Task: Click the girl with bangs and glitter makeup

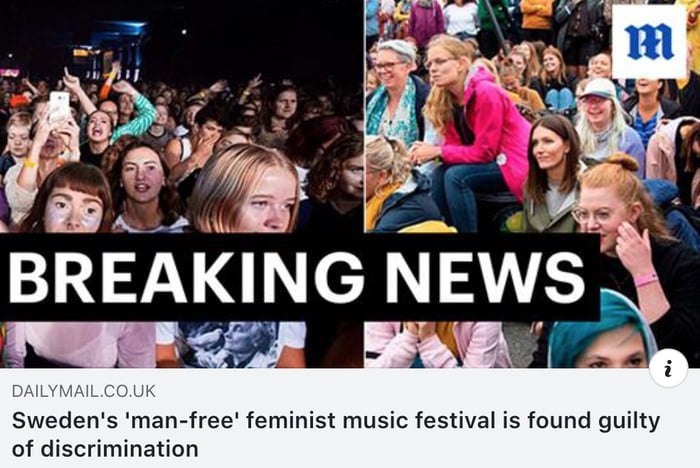Action: click(x=69, y=199)
